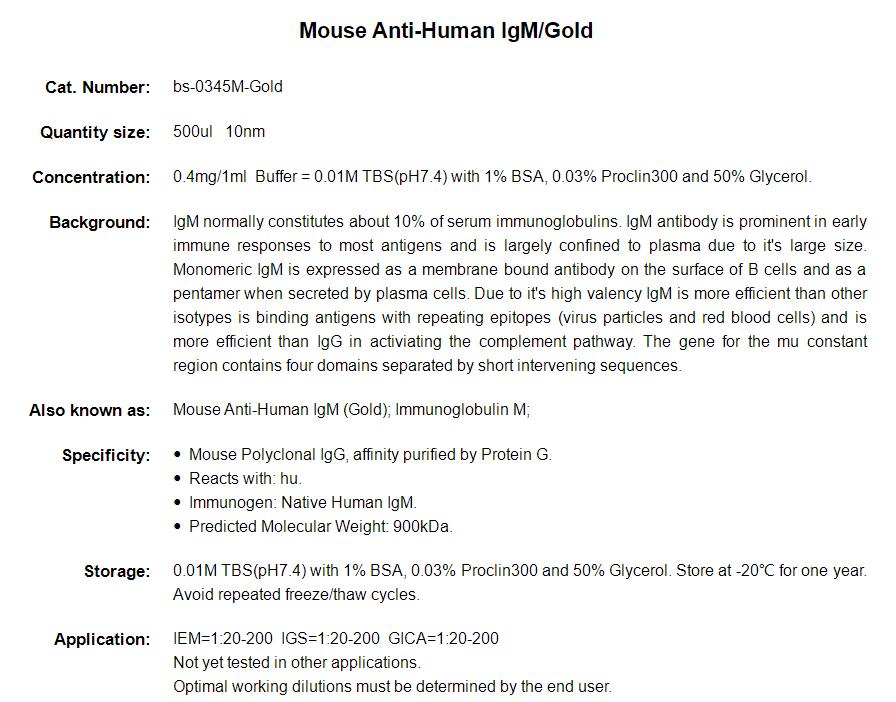Viewport: 896px width, 702px height.
Task: Click the Mouse Anti-Human IgM/Gold title
Action: pos(446,31)
